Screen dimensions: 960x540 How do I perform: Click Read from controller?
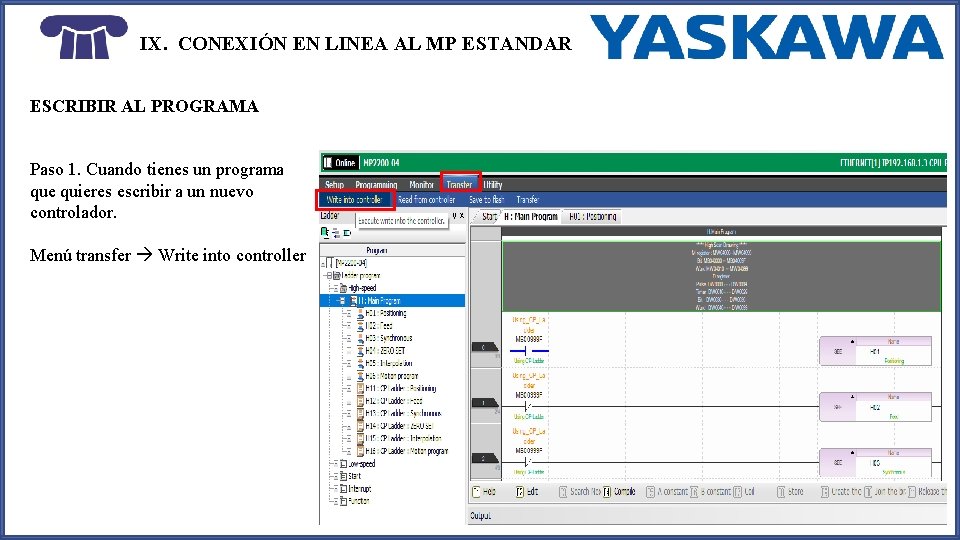(426, 200)
